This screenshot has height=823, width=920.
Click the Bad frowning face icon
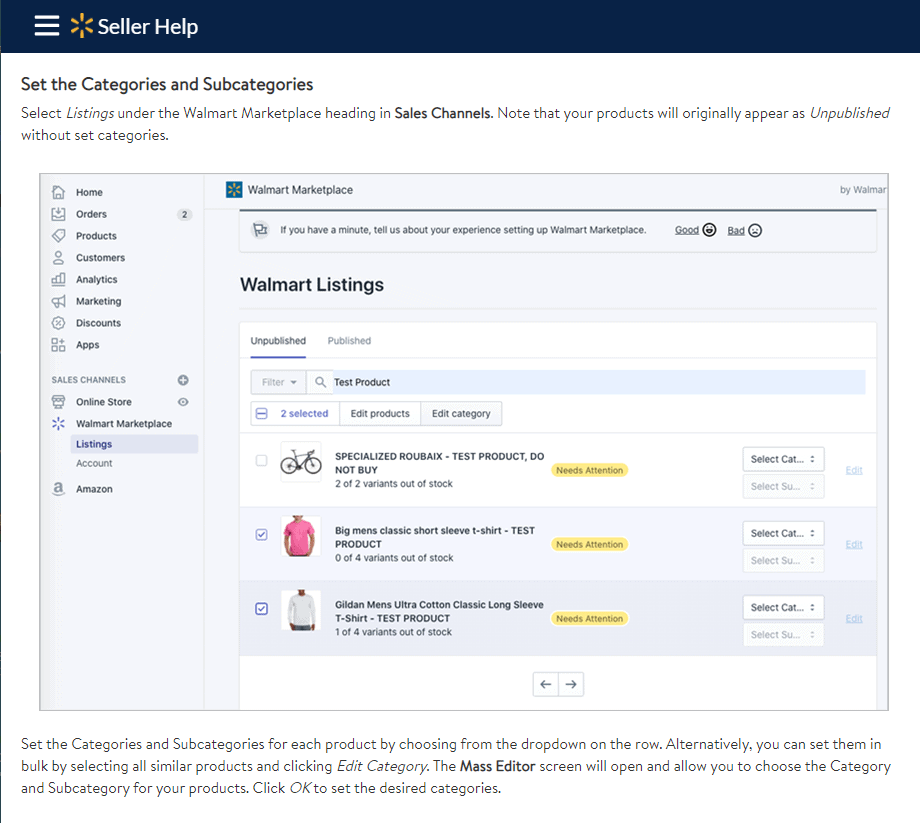(x=755, y=230)
